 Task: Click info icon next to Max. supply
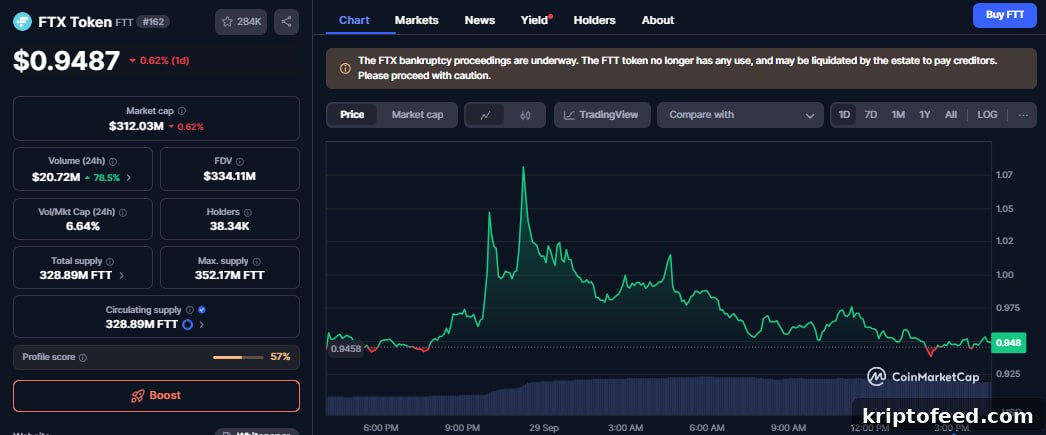(x=257, y=262)
